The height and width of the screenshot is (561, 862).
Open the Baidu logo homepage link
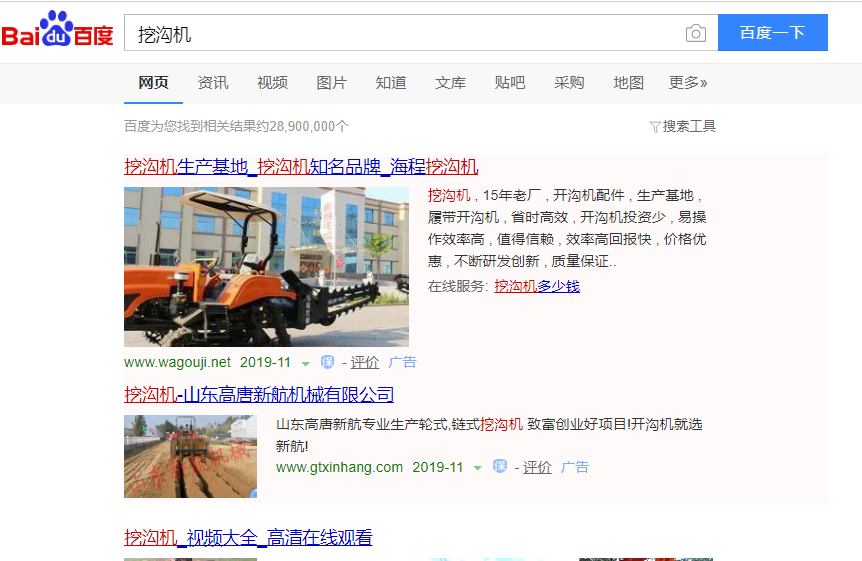click(57, 30)
